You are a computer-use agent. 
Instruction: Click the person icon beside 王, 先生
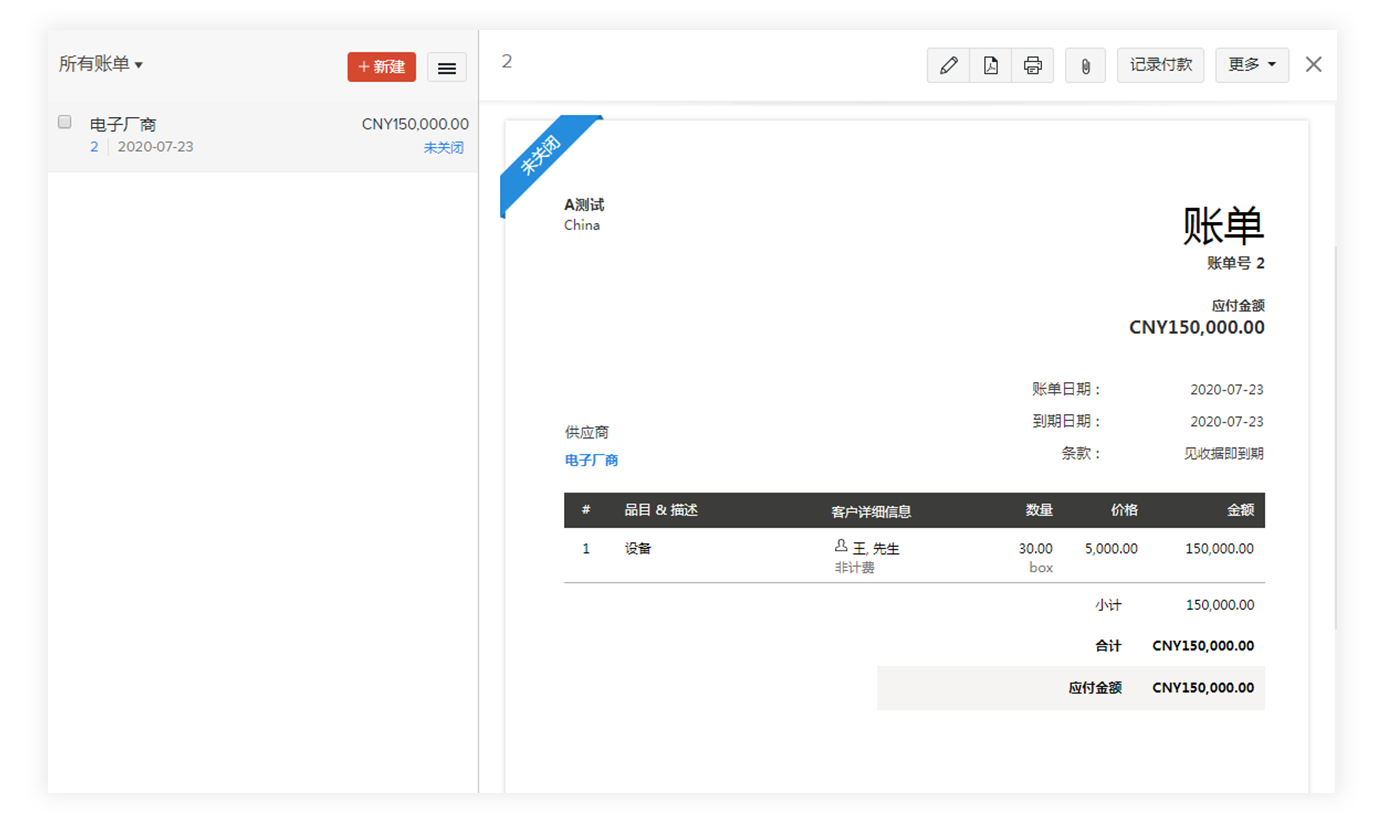841,547
